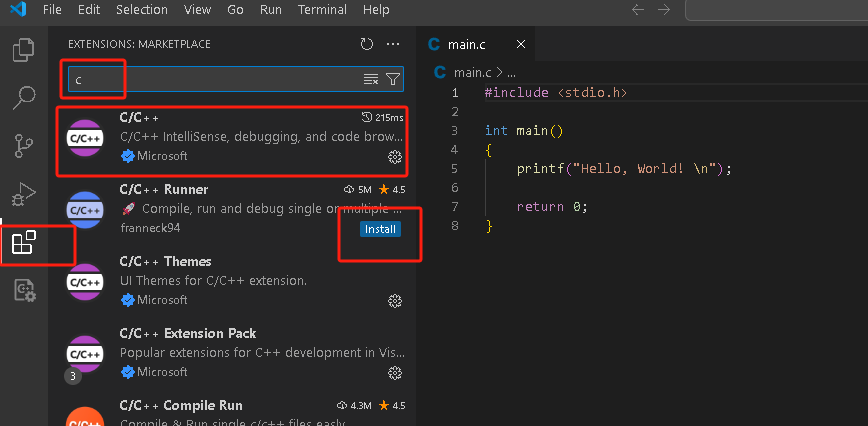This screenshot has width=868, height=426.
Task: Open manage gear for C/C++ Themes
Action: click(395, 301)
